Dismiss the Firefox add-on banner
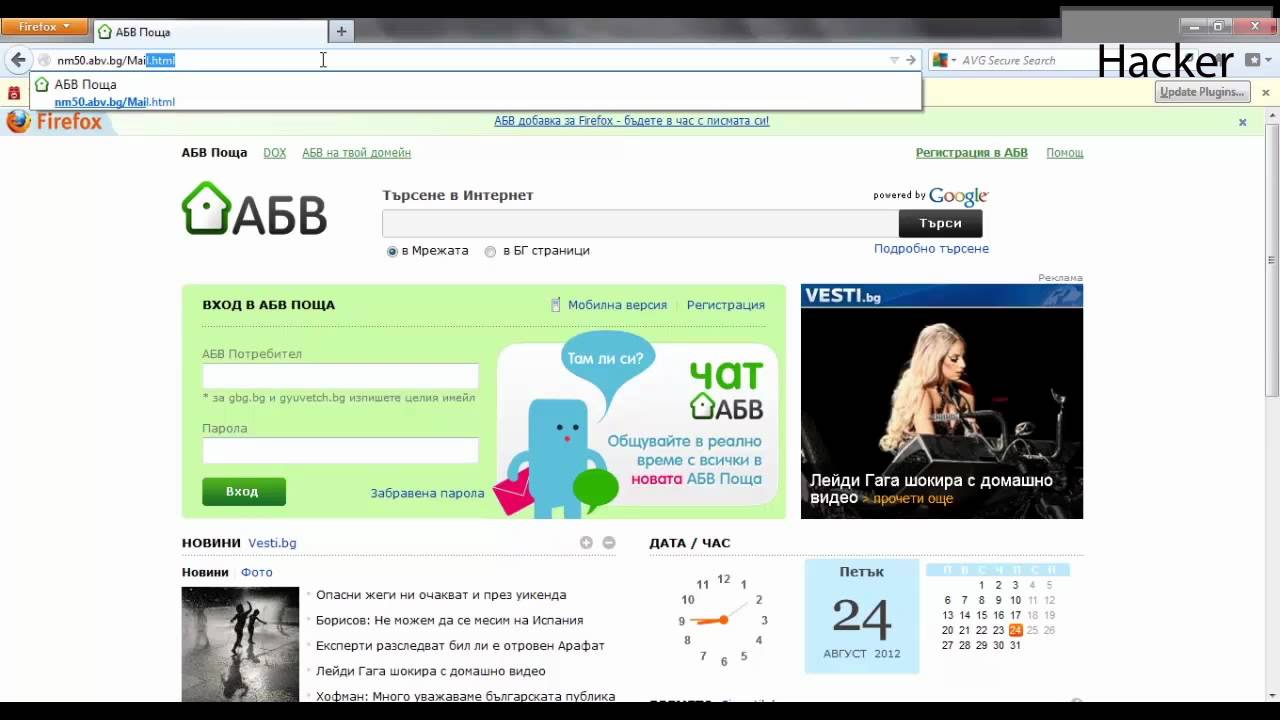Screen dimensions: 1280x720 pos(1243,122)
